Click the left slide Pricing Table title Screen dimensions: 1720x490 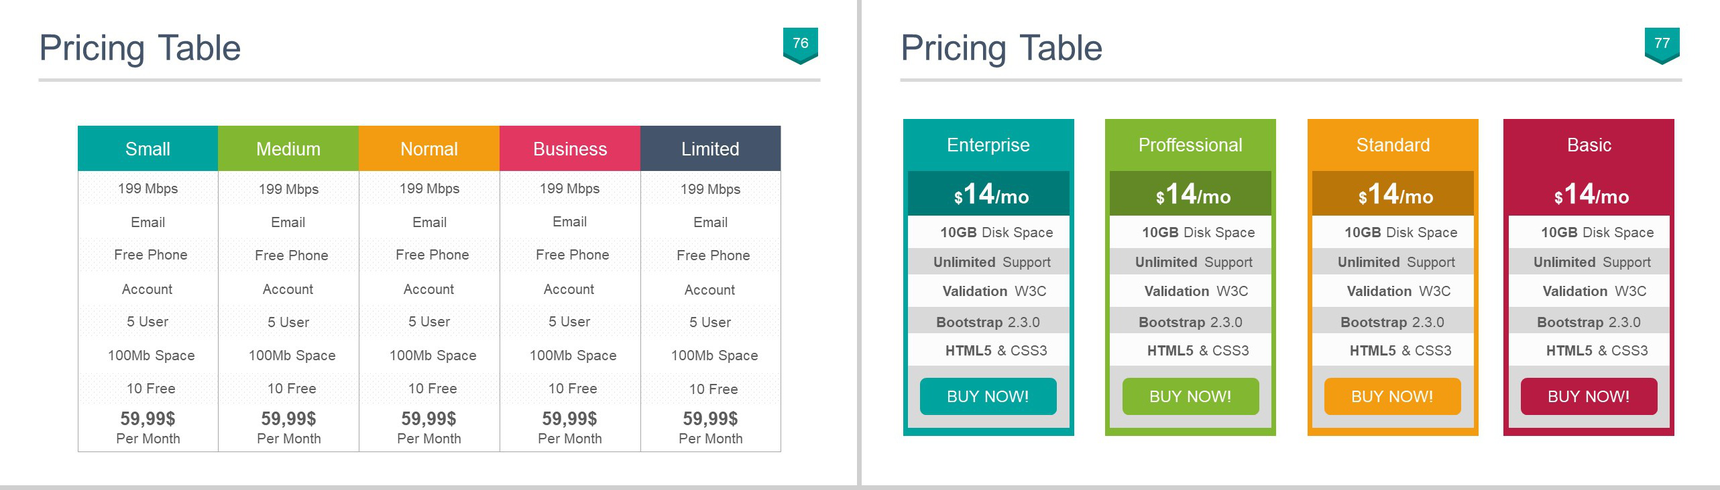pyautogui.click(x=140, y=48)
